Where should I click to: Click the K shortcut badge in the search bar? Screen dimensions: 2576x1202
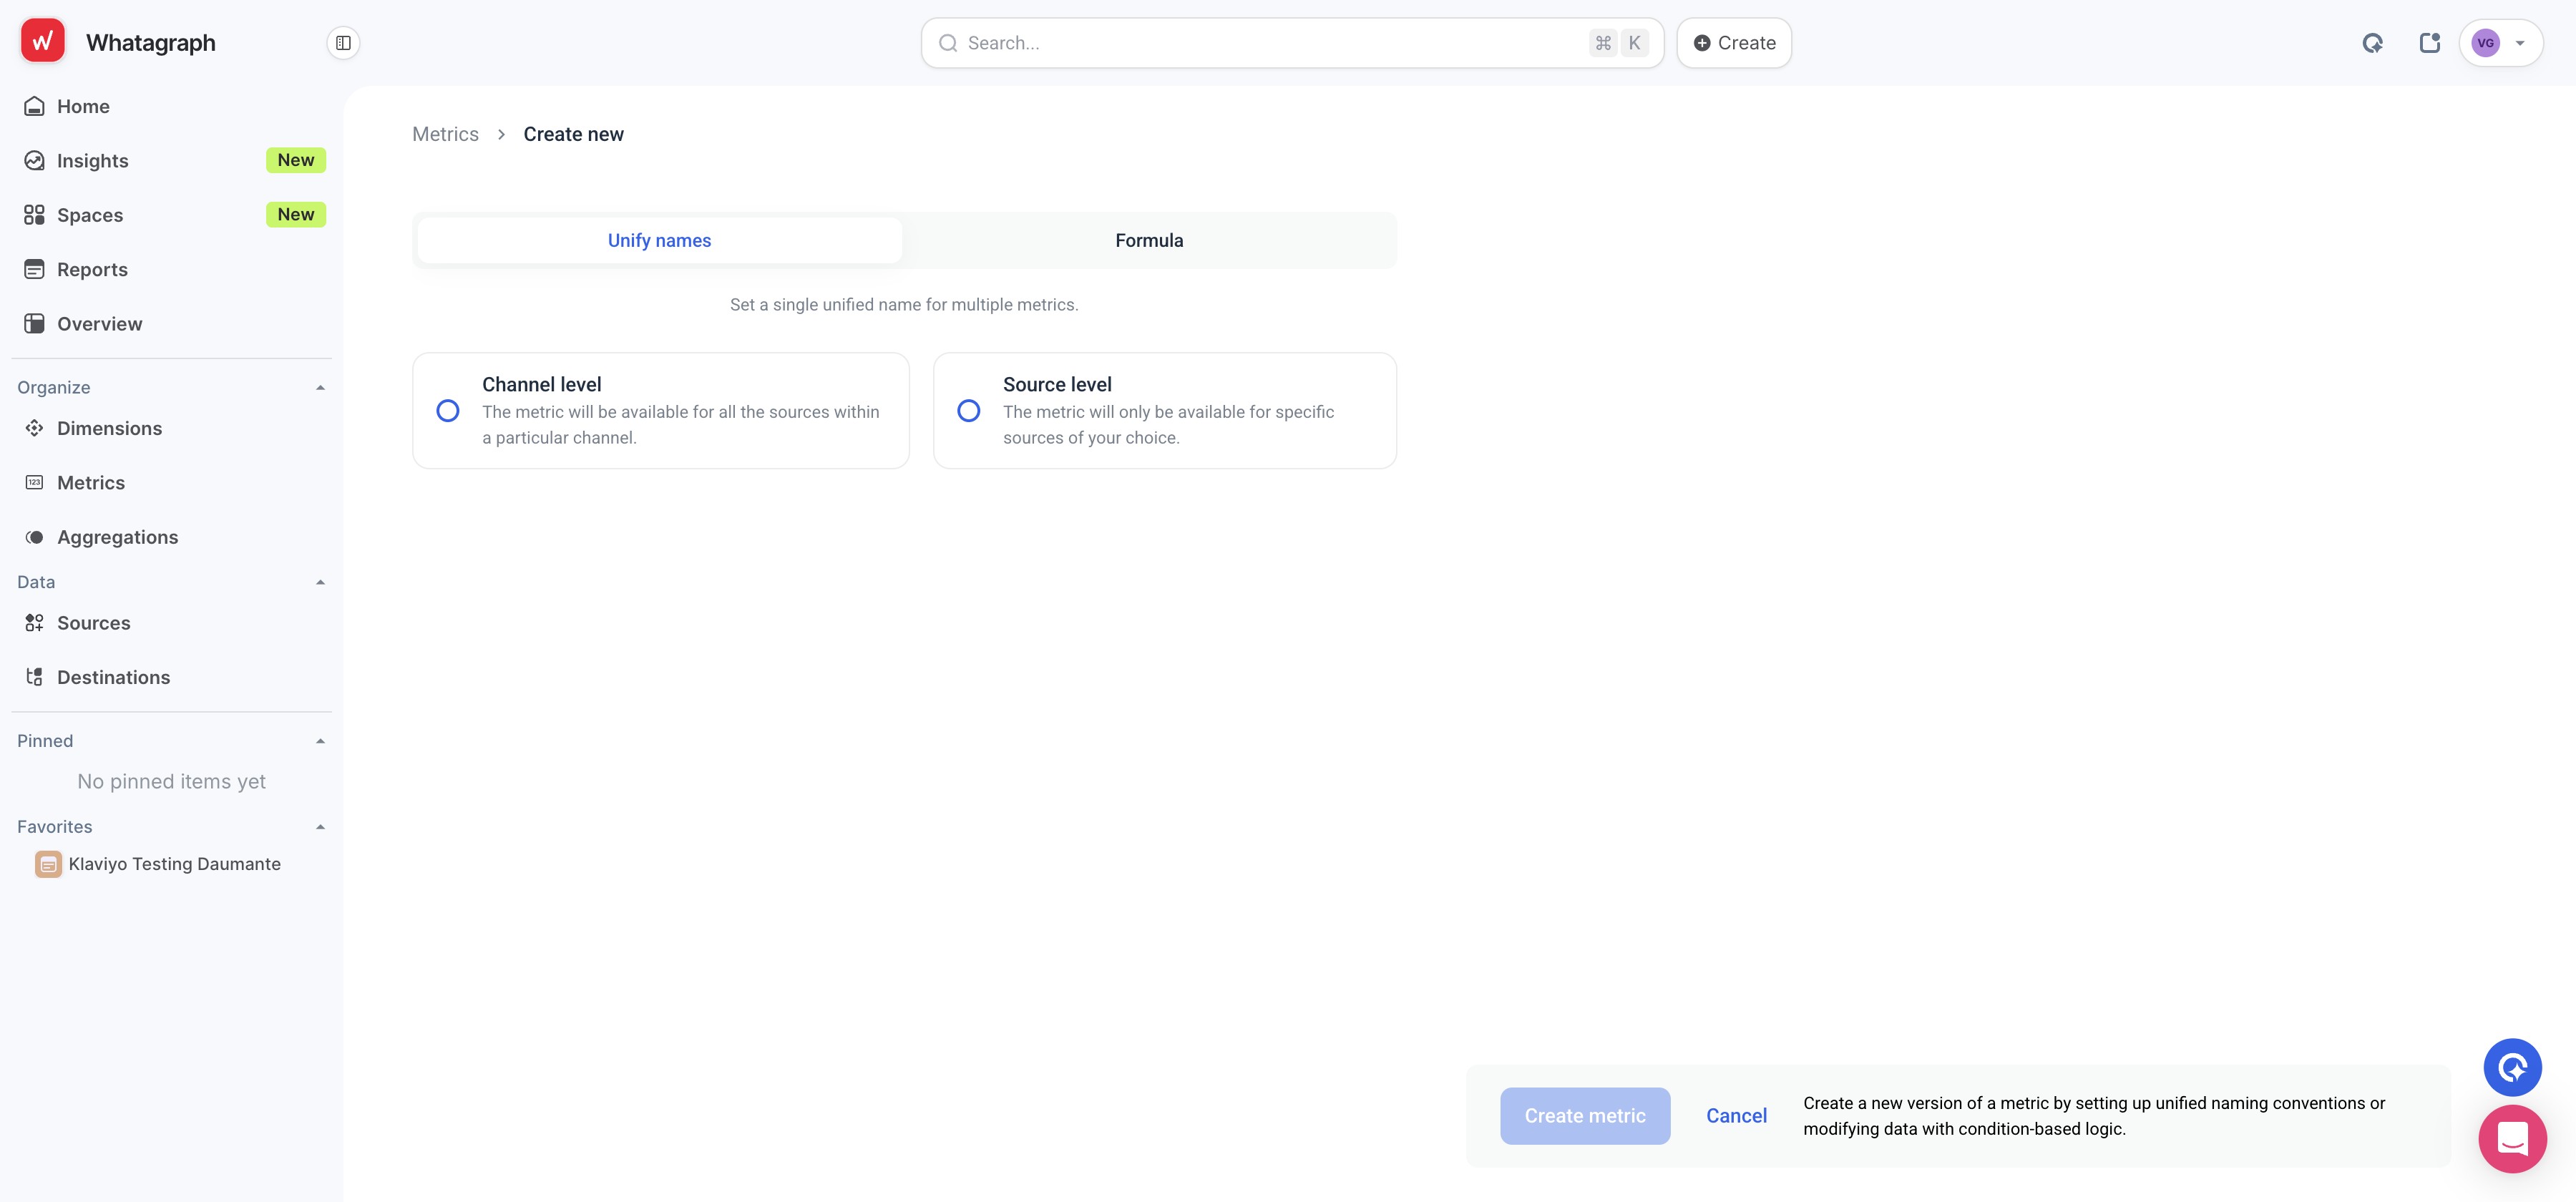1634,43
